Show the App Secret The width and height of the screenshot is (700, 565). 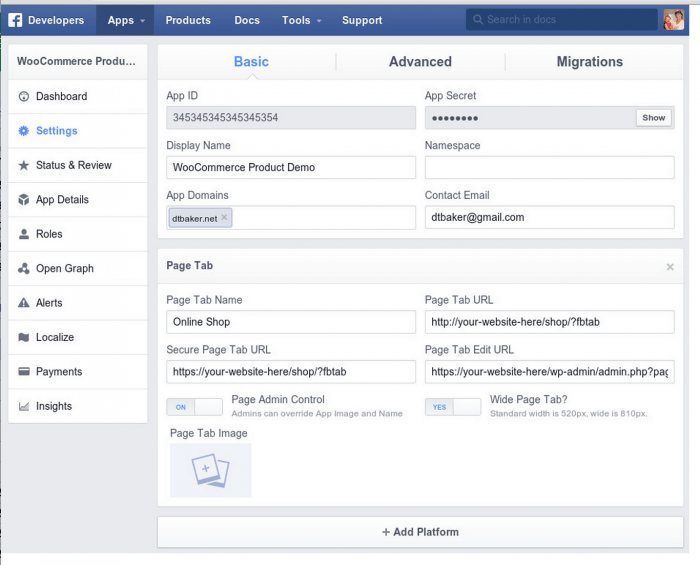(654, 118)
